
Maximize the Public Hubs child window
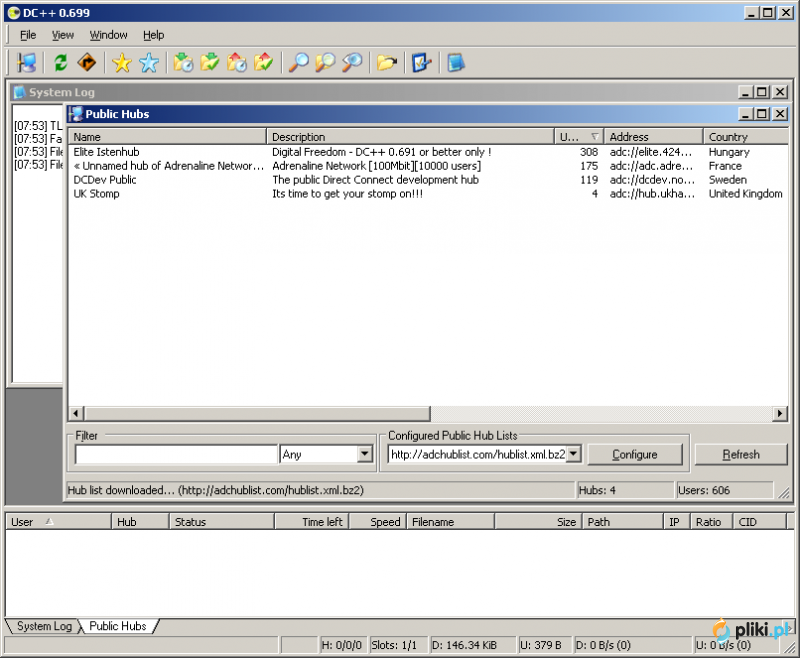762,114
